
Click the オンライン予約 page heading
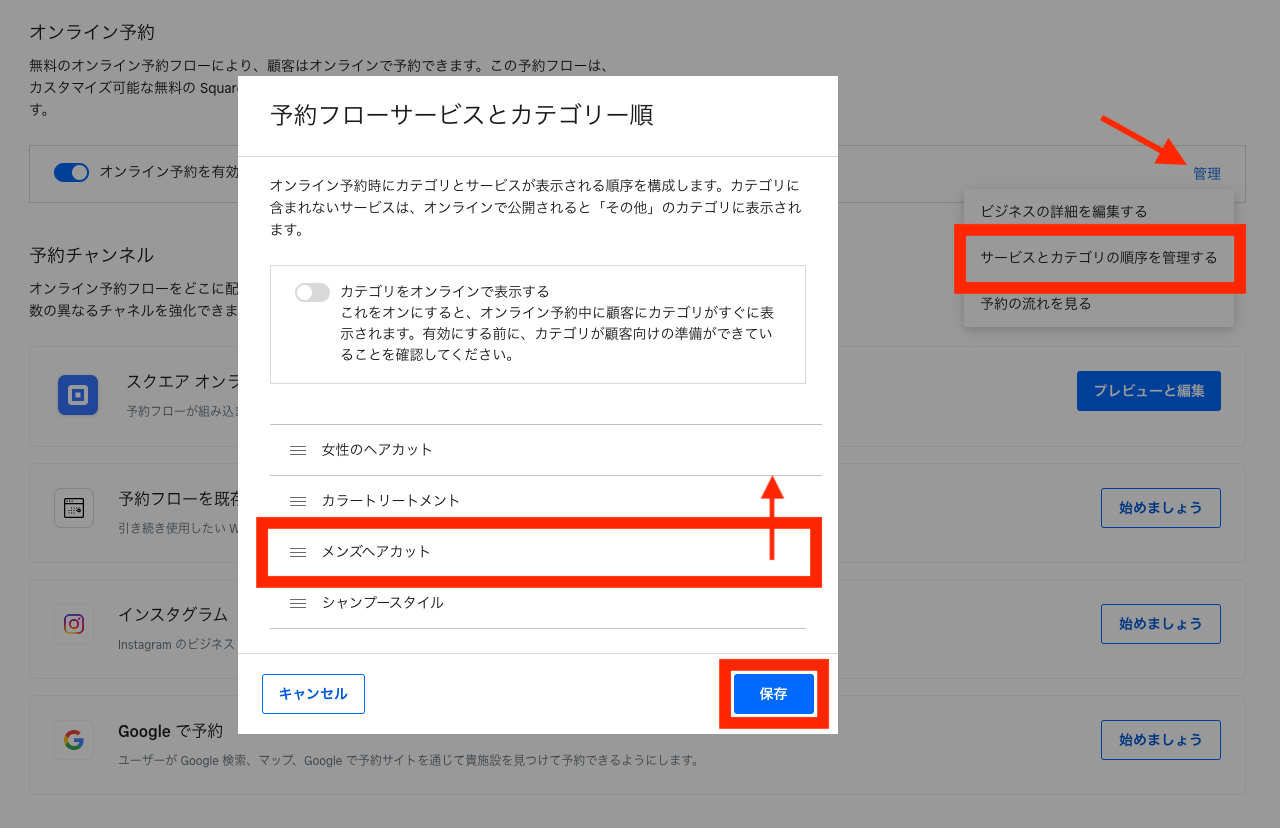[x=92, y=32]
